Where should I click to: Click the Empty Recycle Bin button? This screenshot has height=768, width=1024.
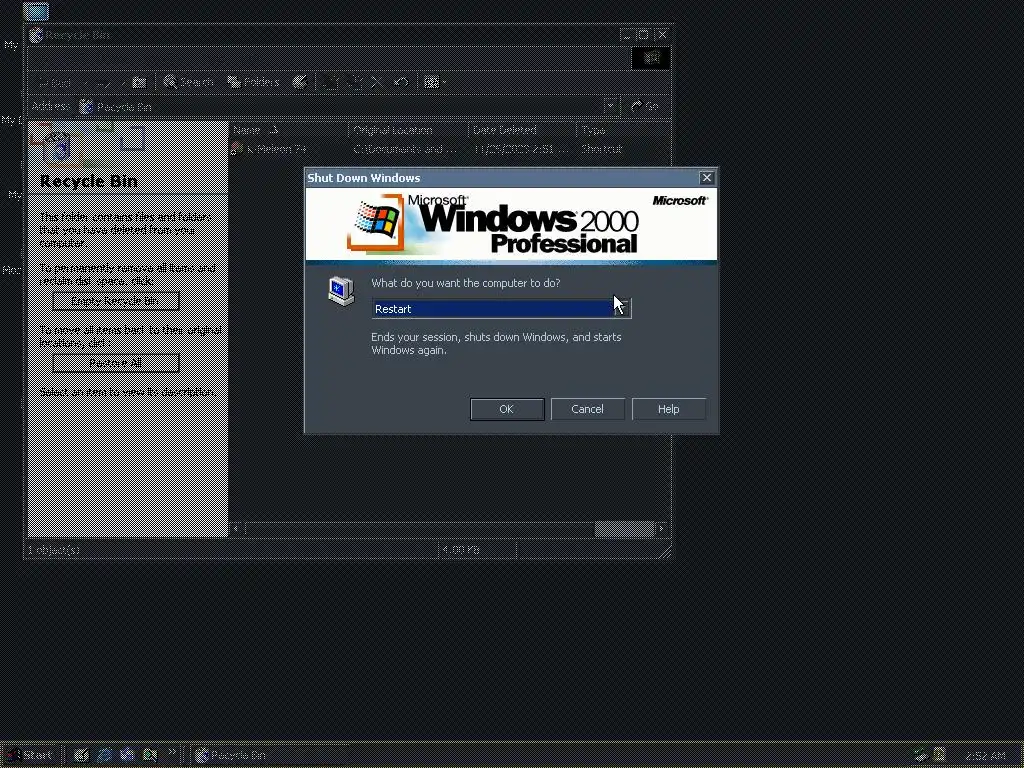[116, 300]
